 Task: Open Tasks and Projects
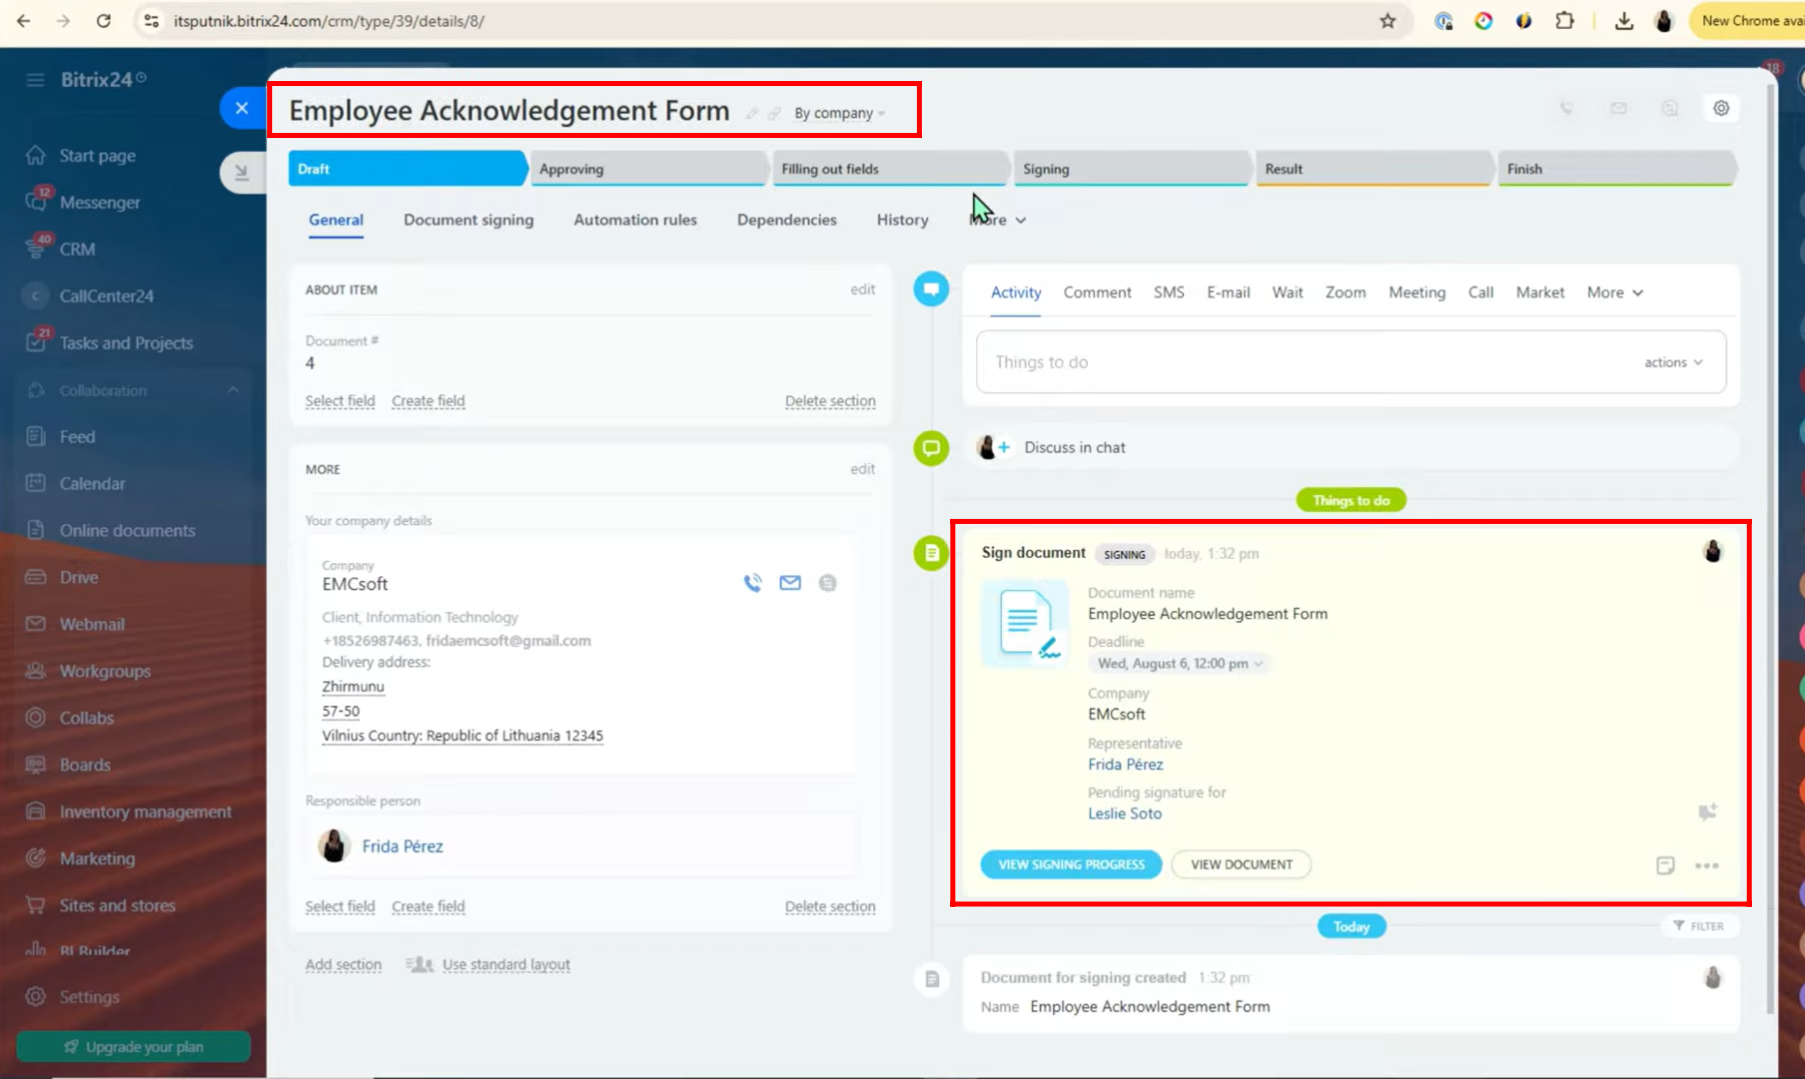(126, 343)
